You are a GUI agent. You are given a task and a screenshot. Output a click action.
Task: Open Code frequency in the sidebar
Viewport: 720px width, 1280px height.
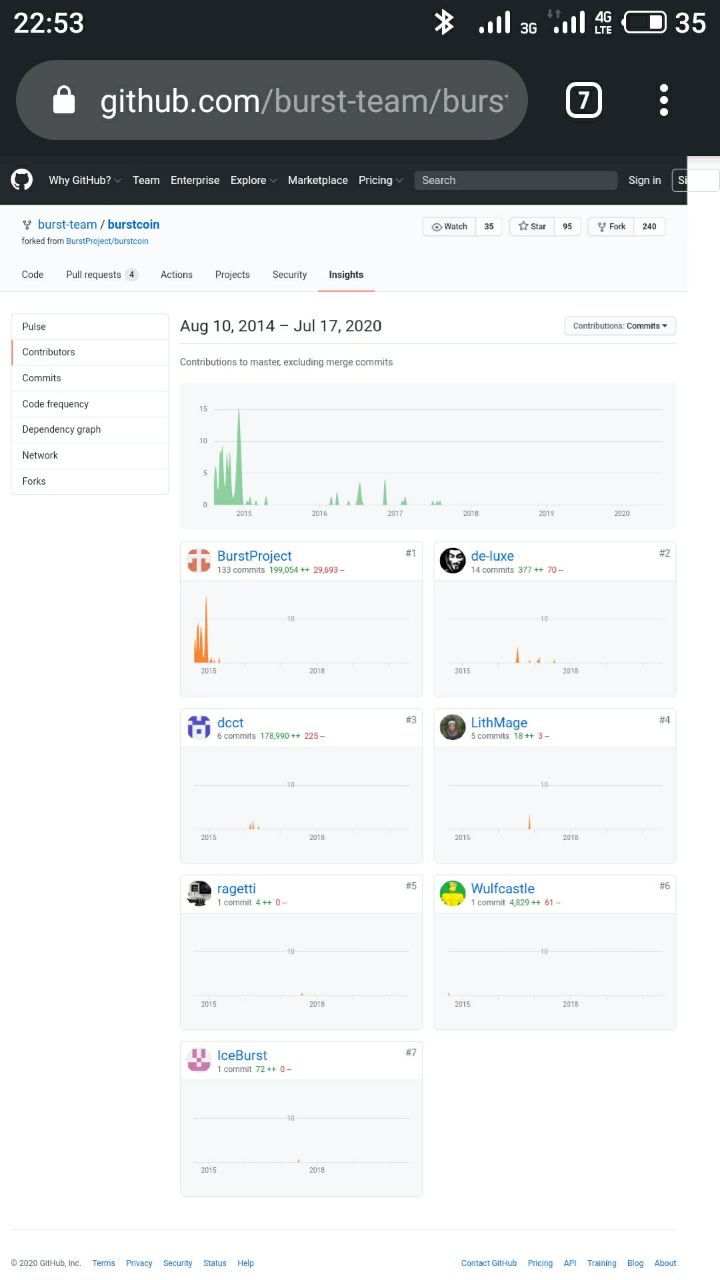point(90,404)
